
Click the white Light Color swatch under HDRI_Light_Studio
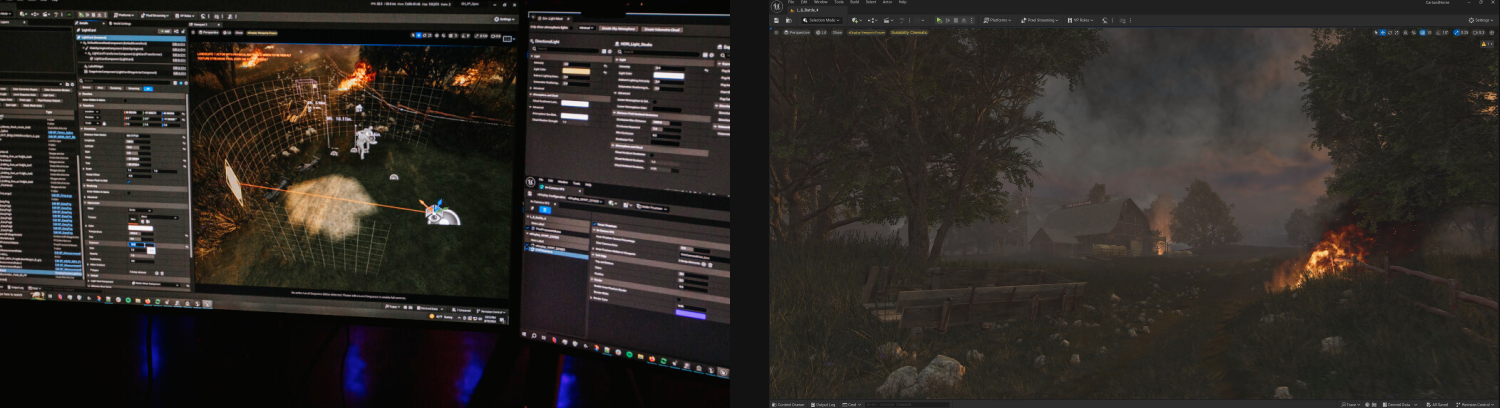pos(669,76)
